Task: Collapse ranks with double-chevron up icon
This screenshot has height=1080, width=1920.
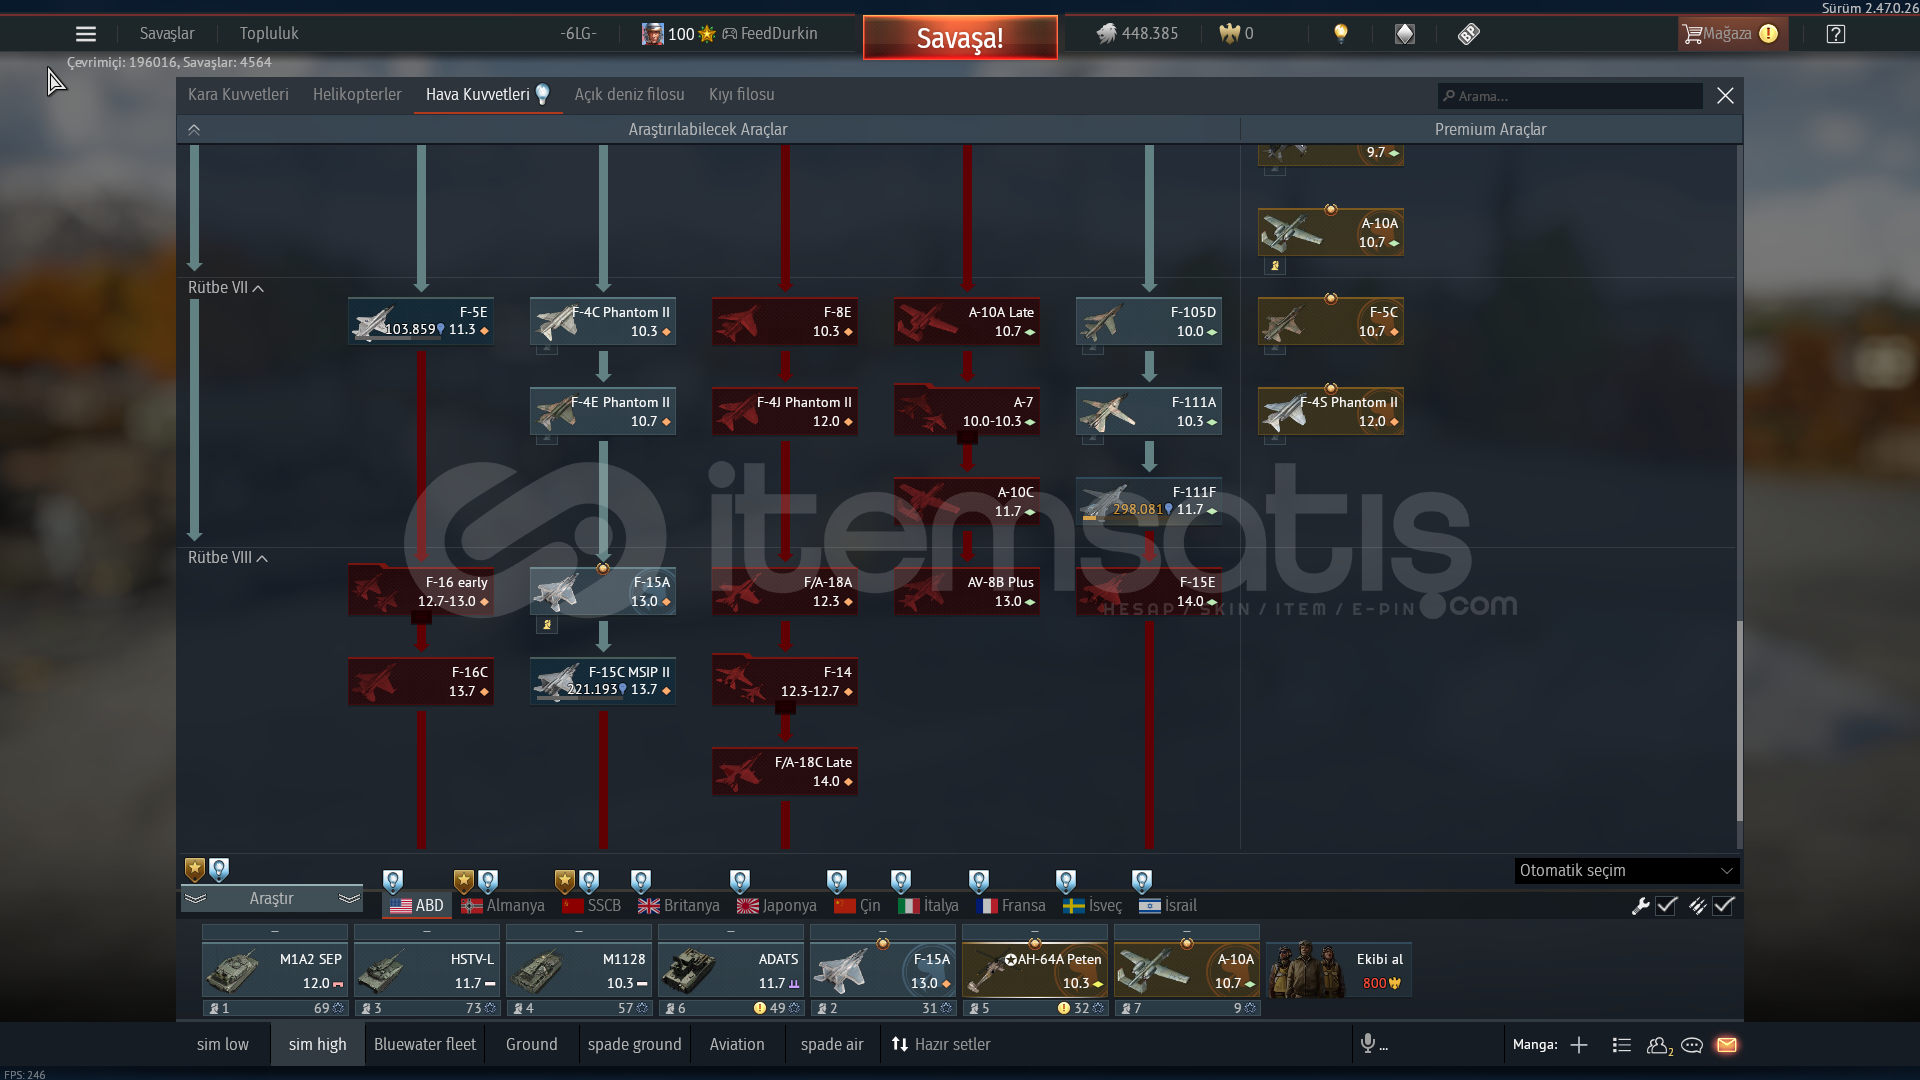Action: click(x=194, y=130)
